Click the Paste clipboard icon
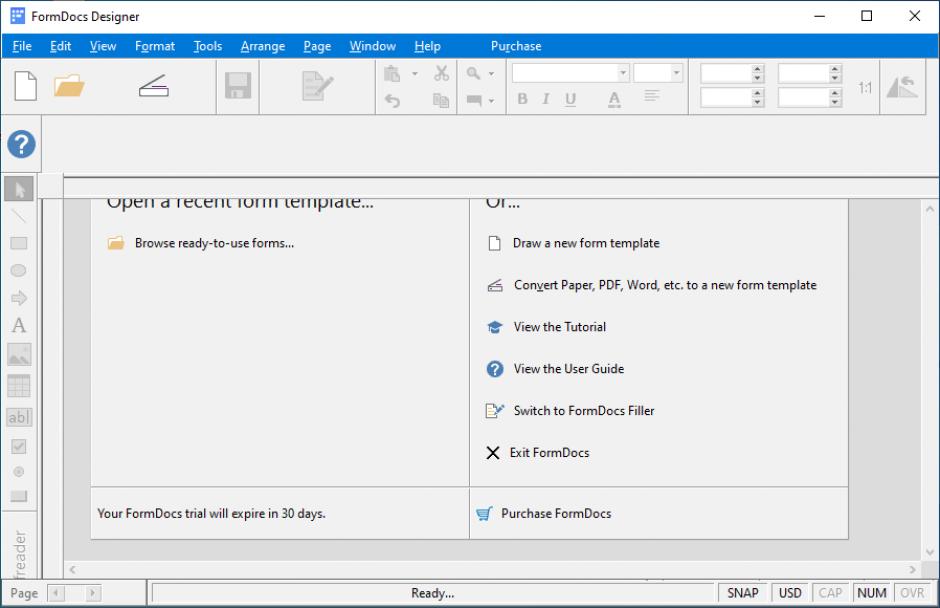 click(x=391, y=74)
